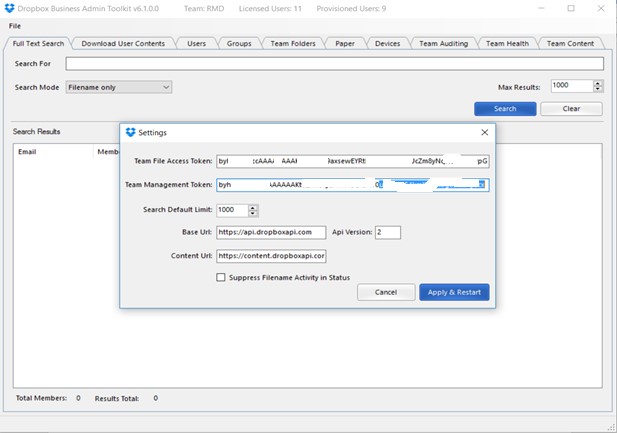Image resolution: width=617 pixels, height=433 pixels.
Task: Click the Api Version field
Action: (x=388, y=232)
